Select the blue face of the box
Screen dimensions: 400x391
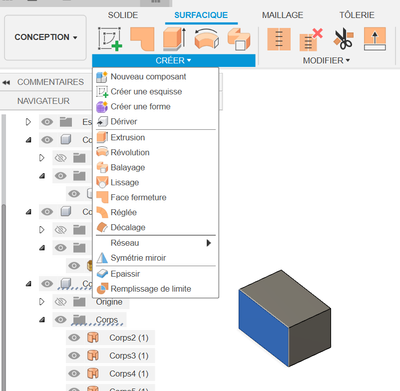pos(263,328)
